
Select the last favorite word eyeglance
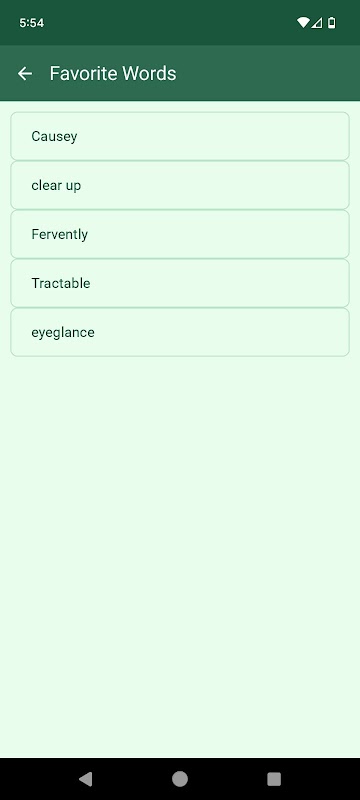pyautogui.click(x=180, y=332)
